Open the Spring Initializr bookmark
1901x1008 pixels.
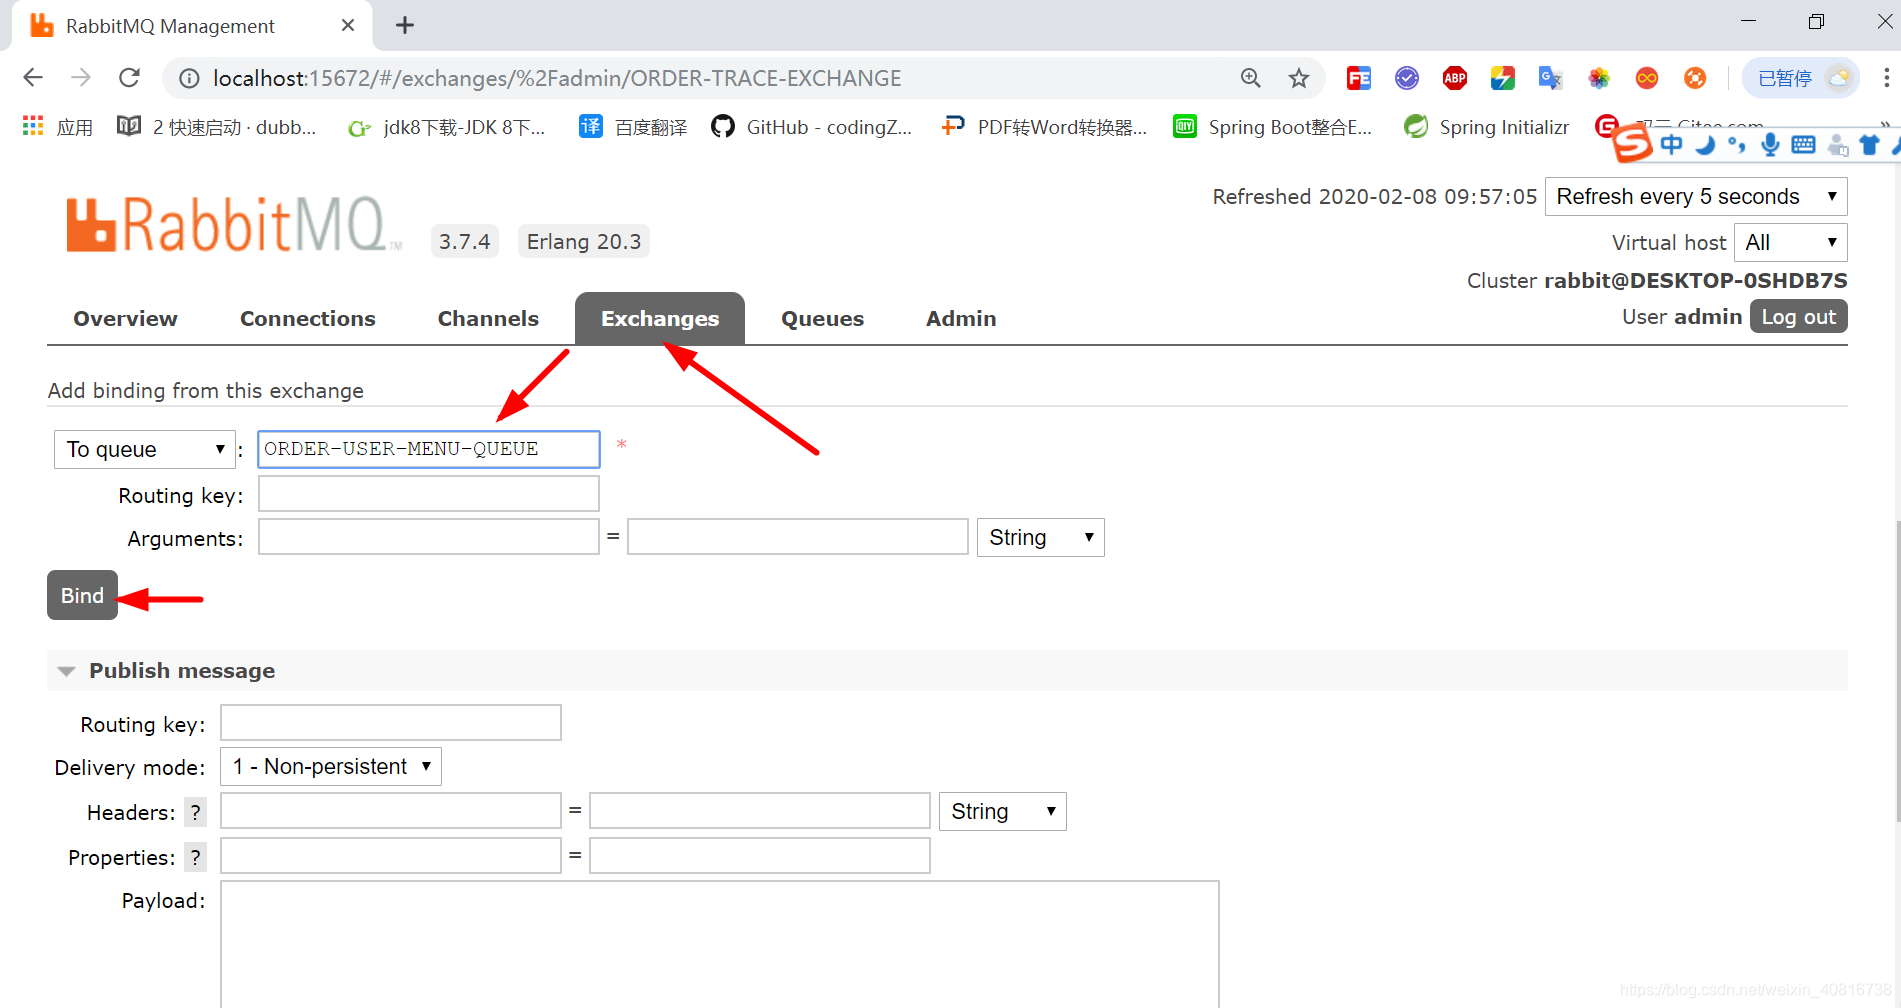coord(1487,127)
